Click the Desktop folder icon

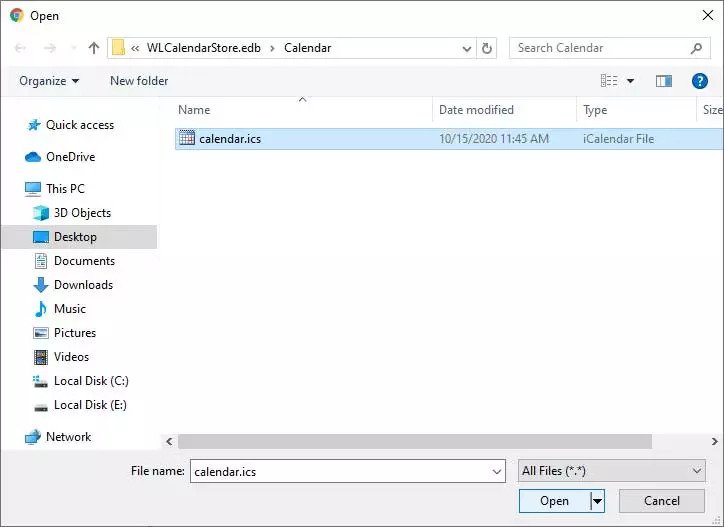pyautogui.click(x=41, y=237)
